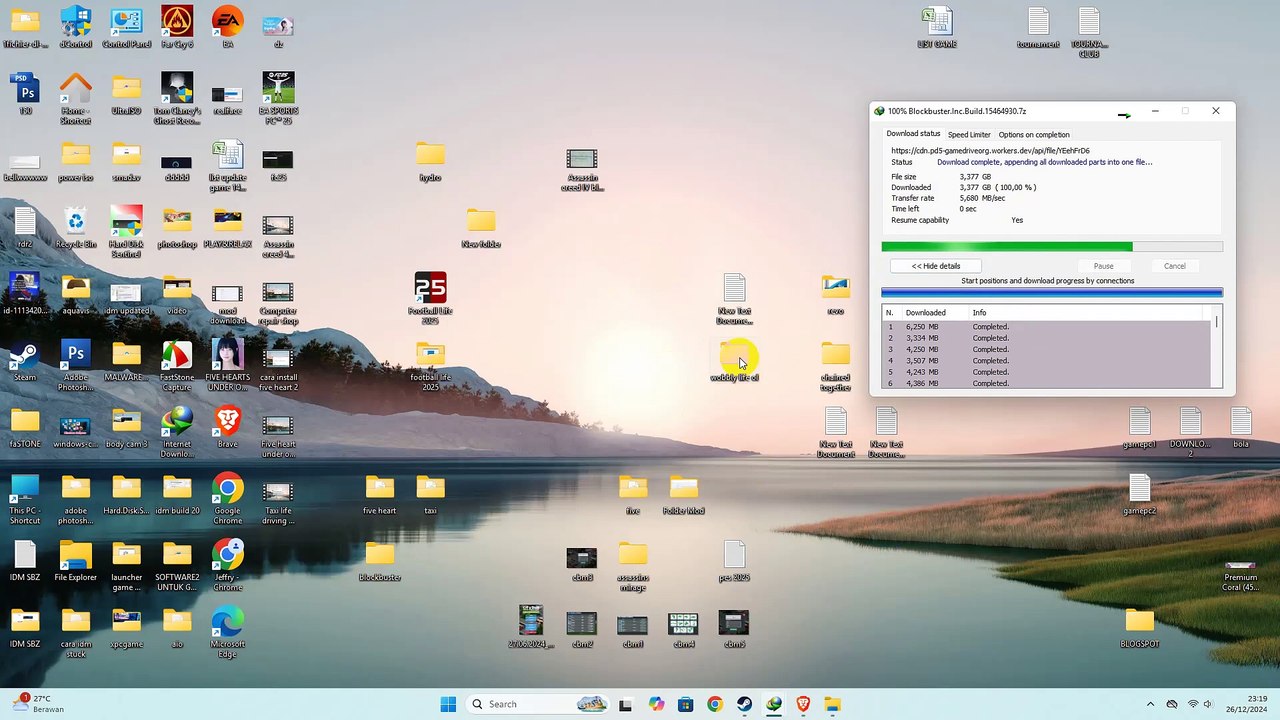Switch to the Speed Limiter tab
The image size is (1280, 720).
coord(969,135)
